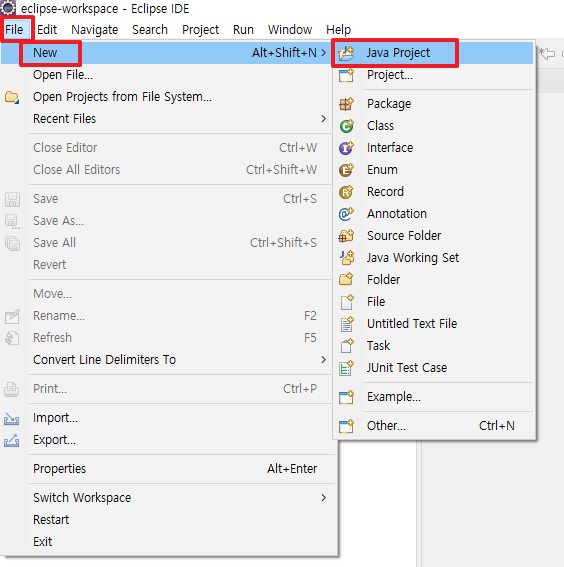The width and height of the screenshot is (564, 567).
Task: Choose Source Folder in New submenu
Action: [x=433, y=236]
